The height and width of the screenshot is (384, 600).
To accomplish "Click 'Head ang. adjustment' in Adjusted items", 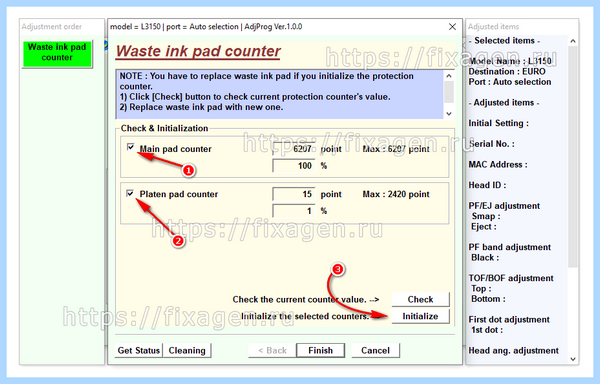I will tap(514, 350).
